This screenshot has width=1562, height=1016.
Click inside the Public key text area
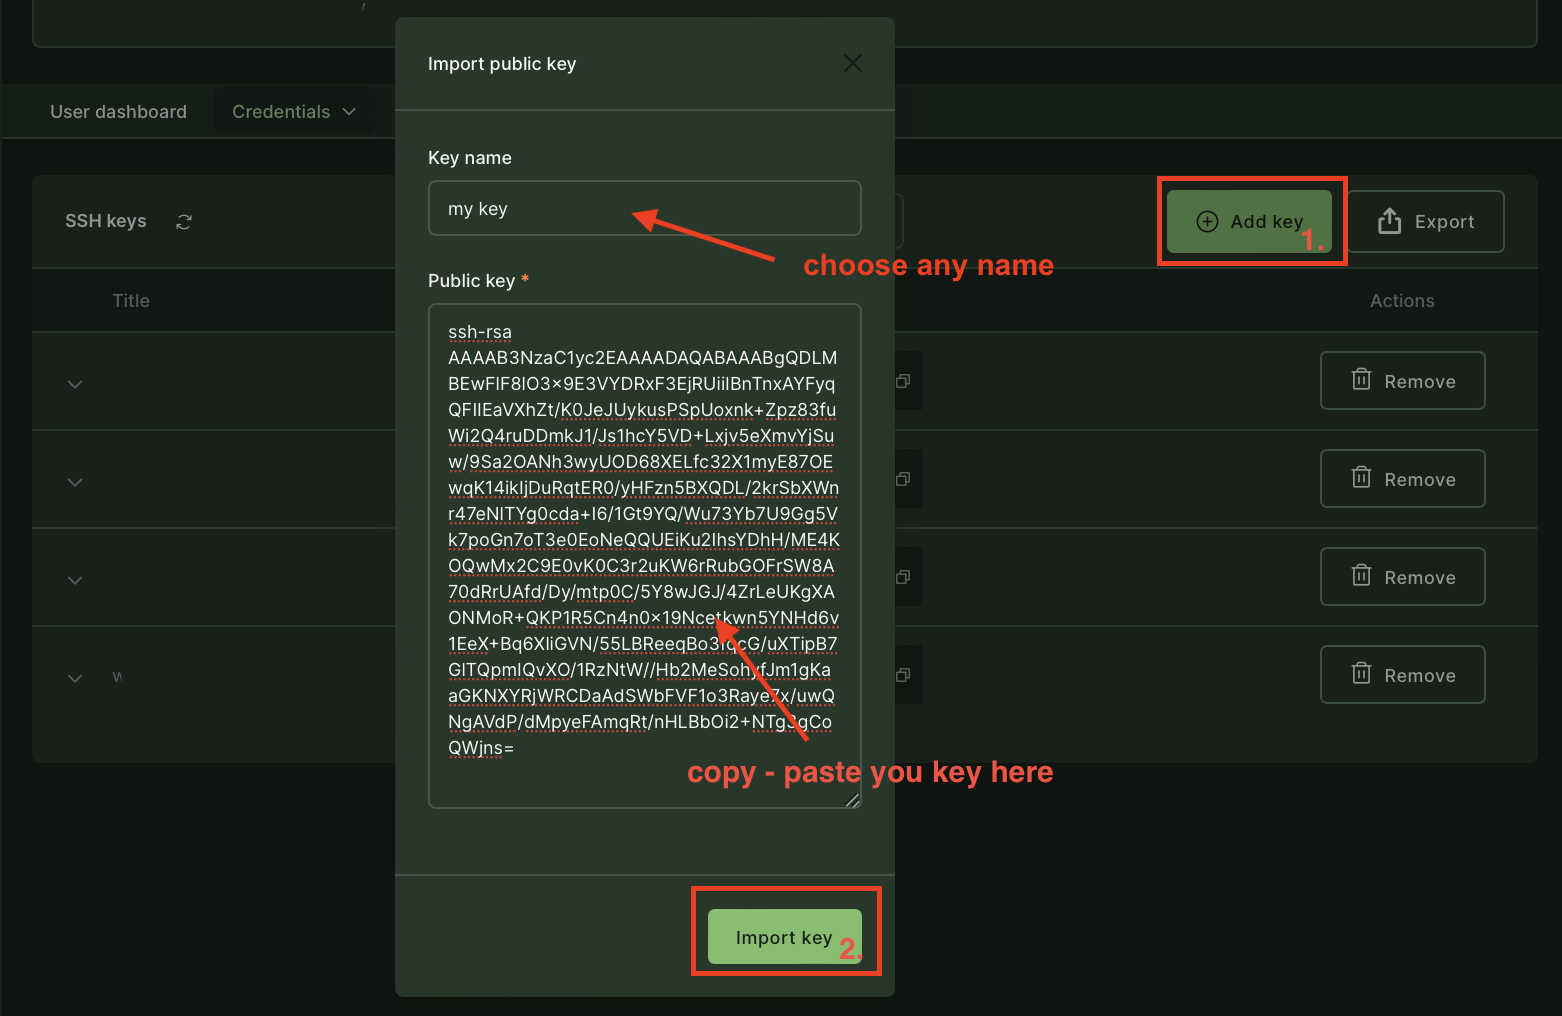click(x=645, y=556)
